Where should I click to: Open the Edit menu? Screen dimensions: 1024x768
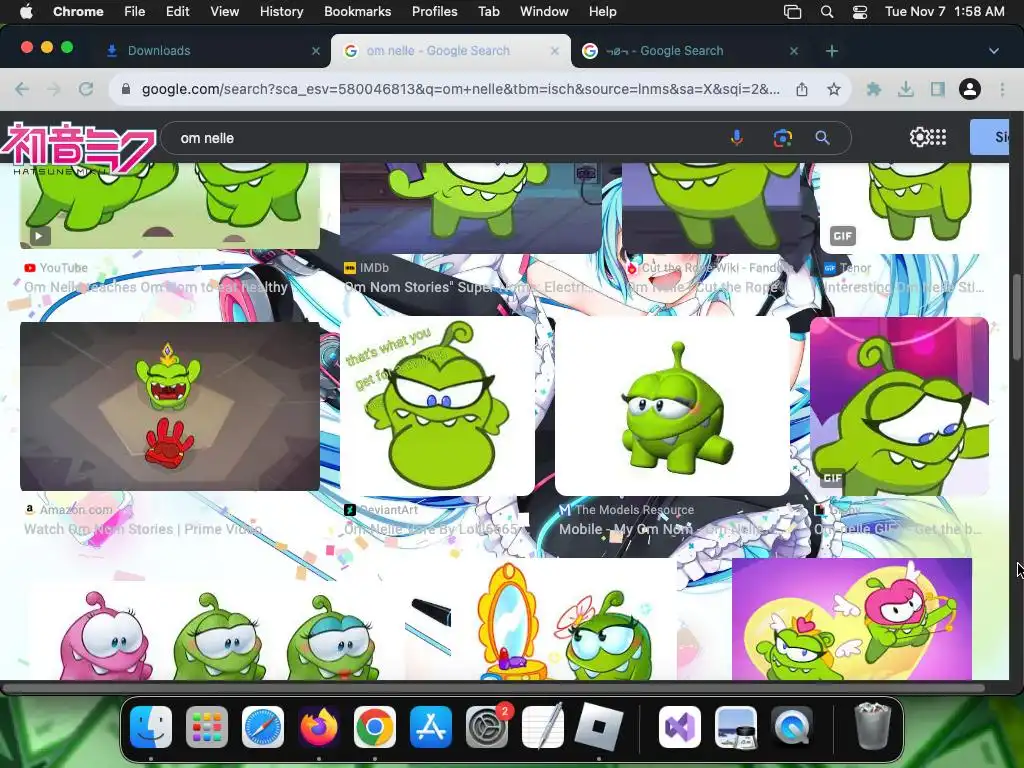tap(177, 12)
